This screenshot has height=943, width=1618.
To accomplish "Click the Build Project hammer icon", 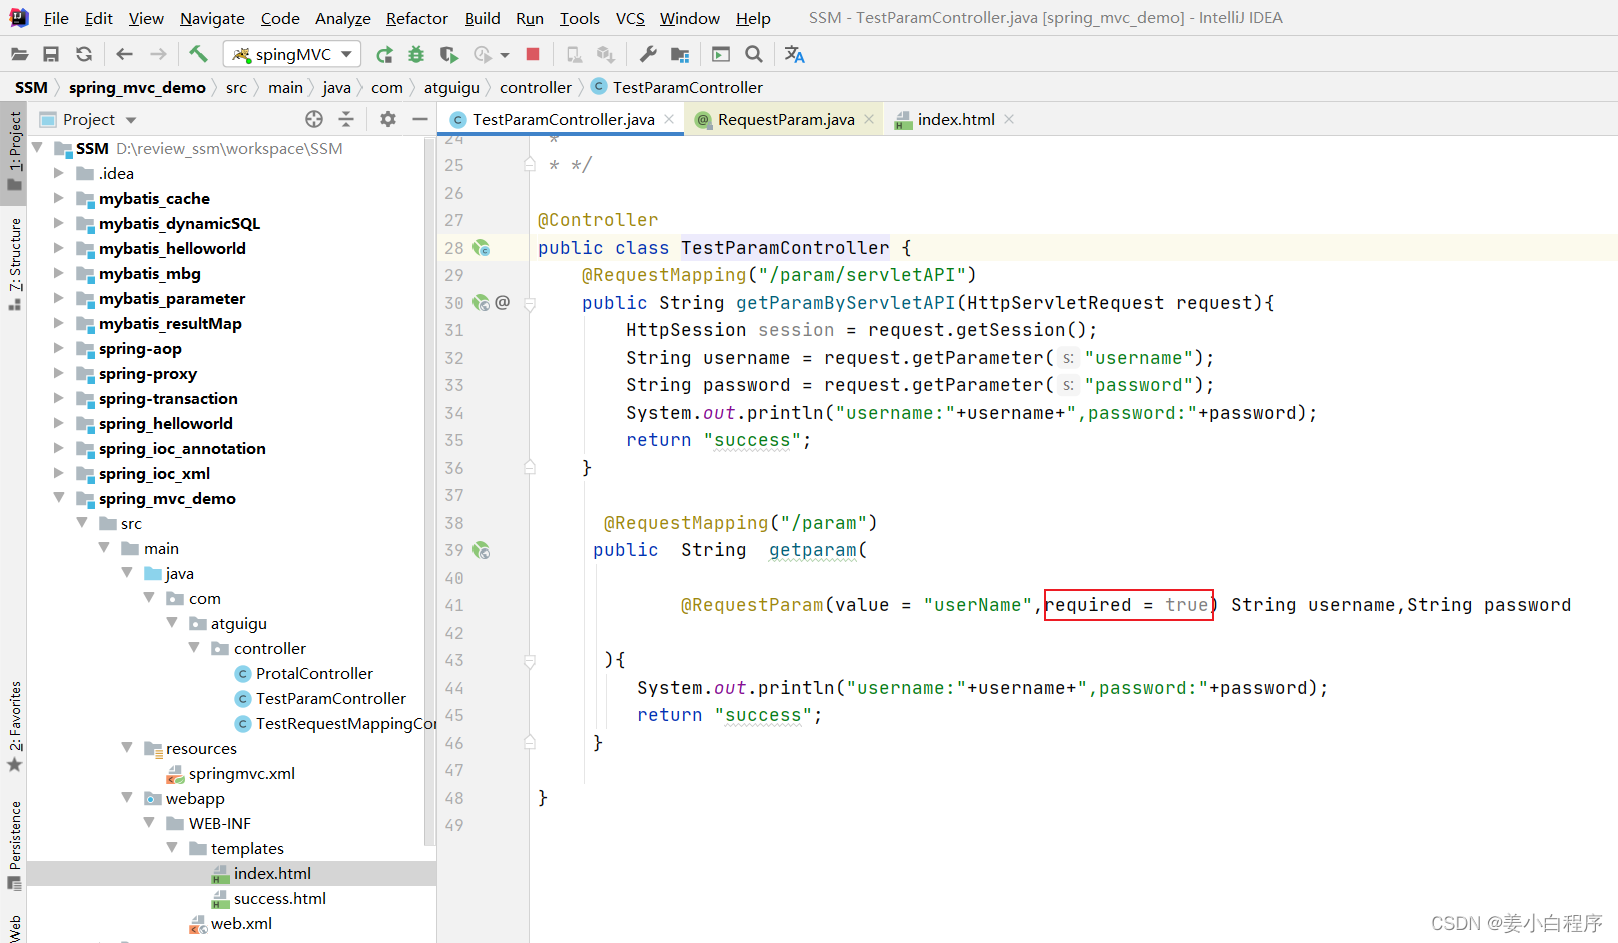I will click(198, 54).
